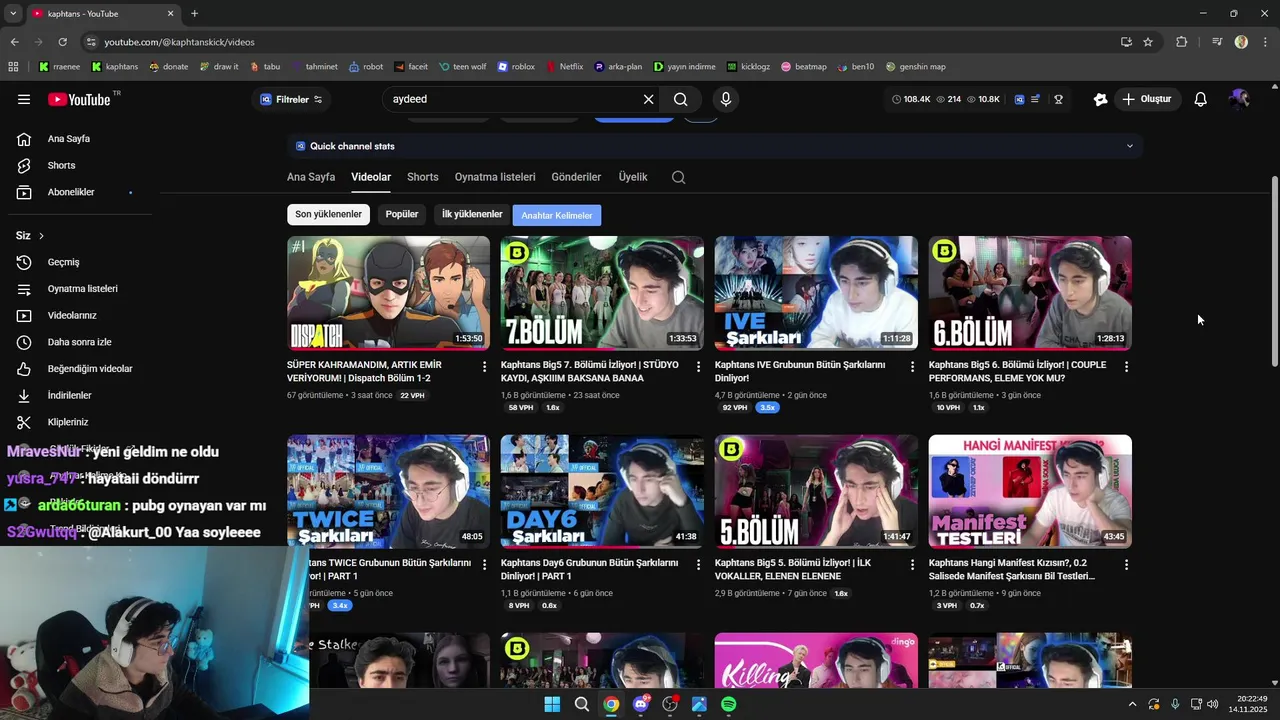Switch to the Shorts channel tab
Viewport: 1280px width, 720px height.
[x=423, y=177]
